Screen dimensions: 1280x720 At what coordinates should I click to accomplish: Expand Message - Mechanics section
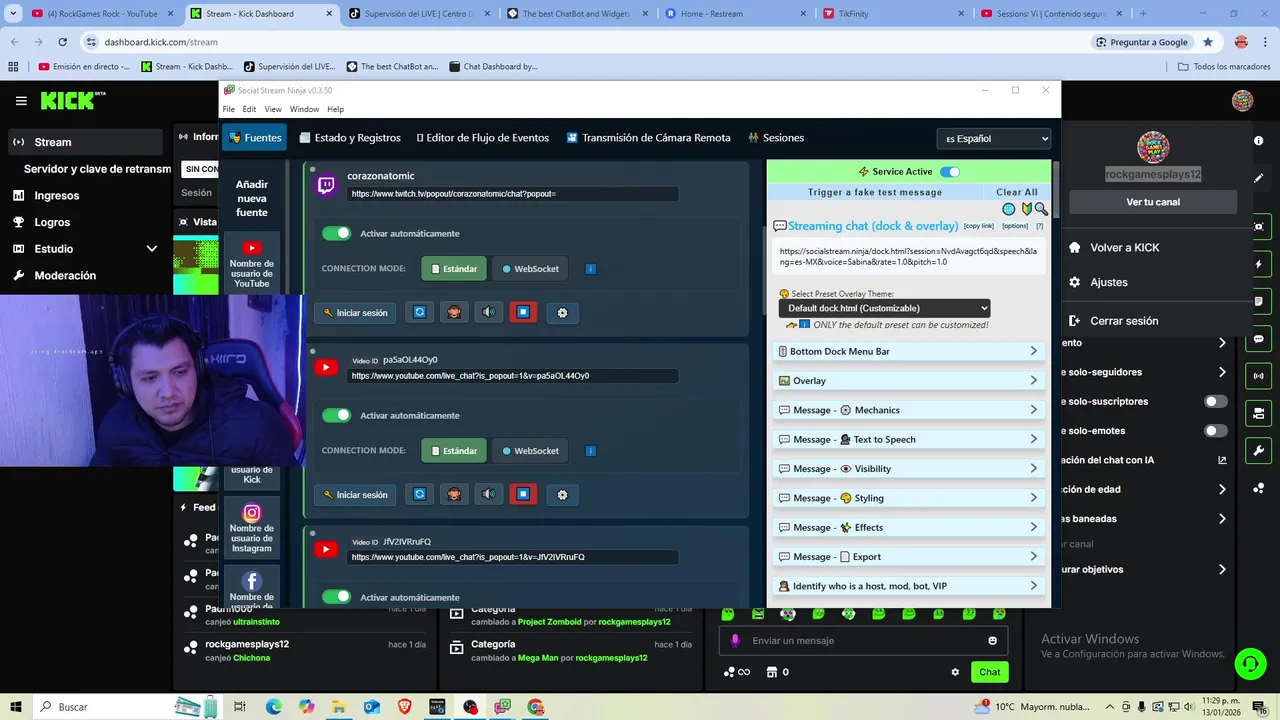coord(909,410)
